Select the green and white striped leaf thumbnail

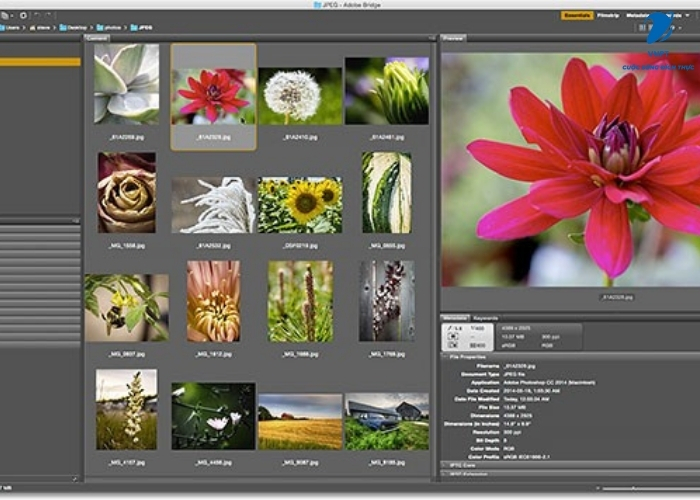pyautogui.click(x=387, y=192)
